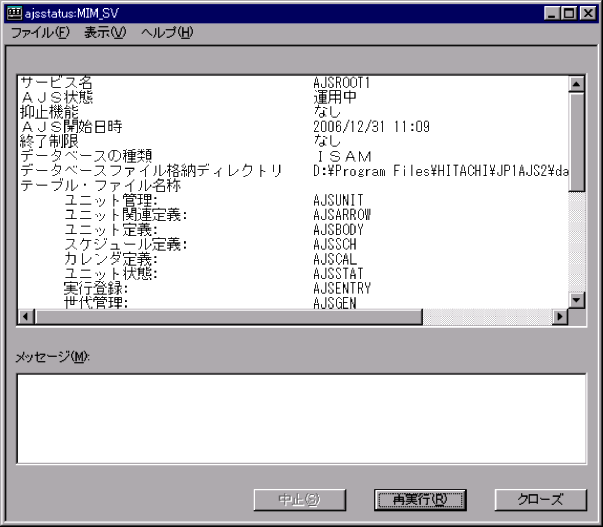This screenshot has width=603, height=527.
Task: Close the window with the X button
Action: [x=588, y=13]
